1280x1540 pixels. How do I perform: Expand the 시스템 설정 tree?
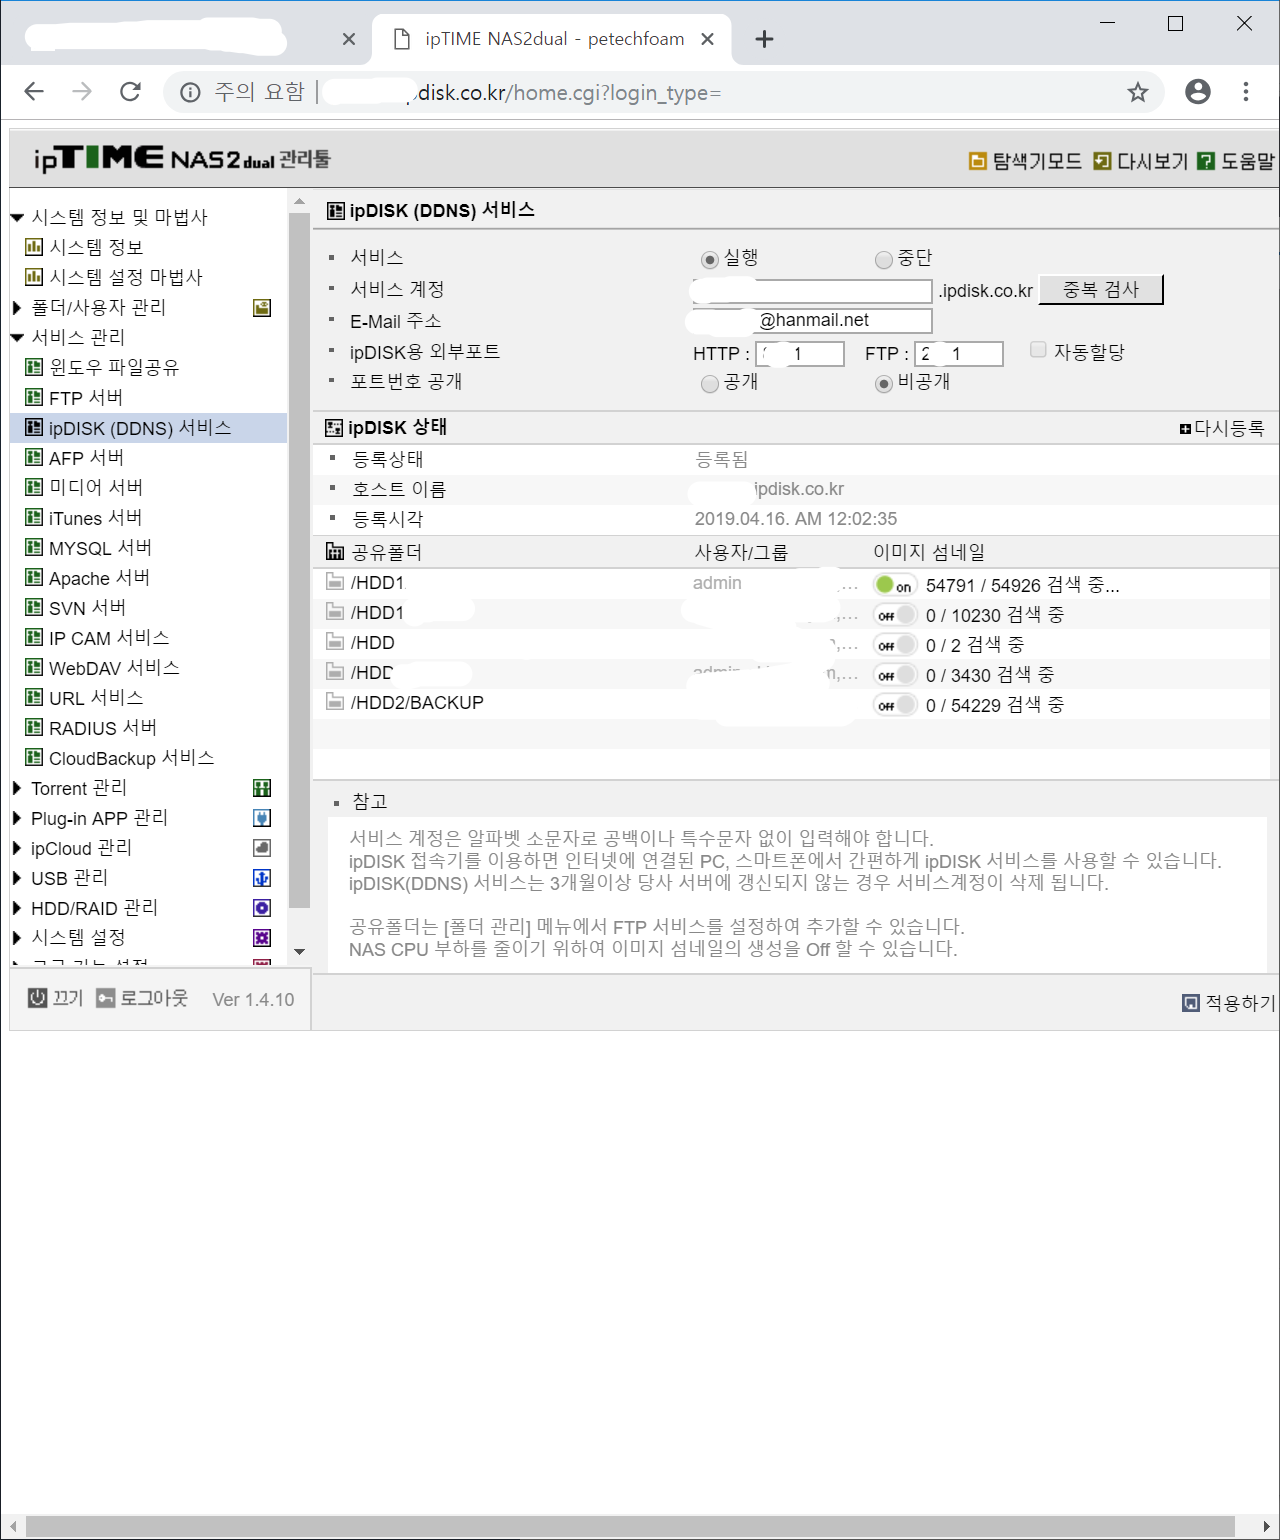(x=17, y=938)
